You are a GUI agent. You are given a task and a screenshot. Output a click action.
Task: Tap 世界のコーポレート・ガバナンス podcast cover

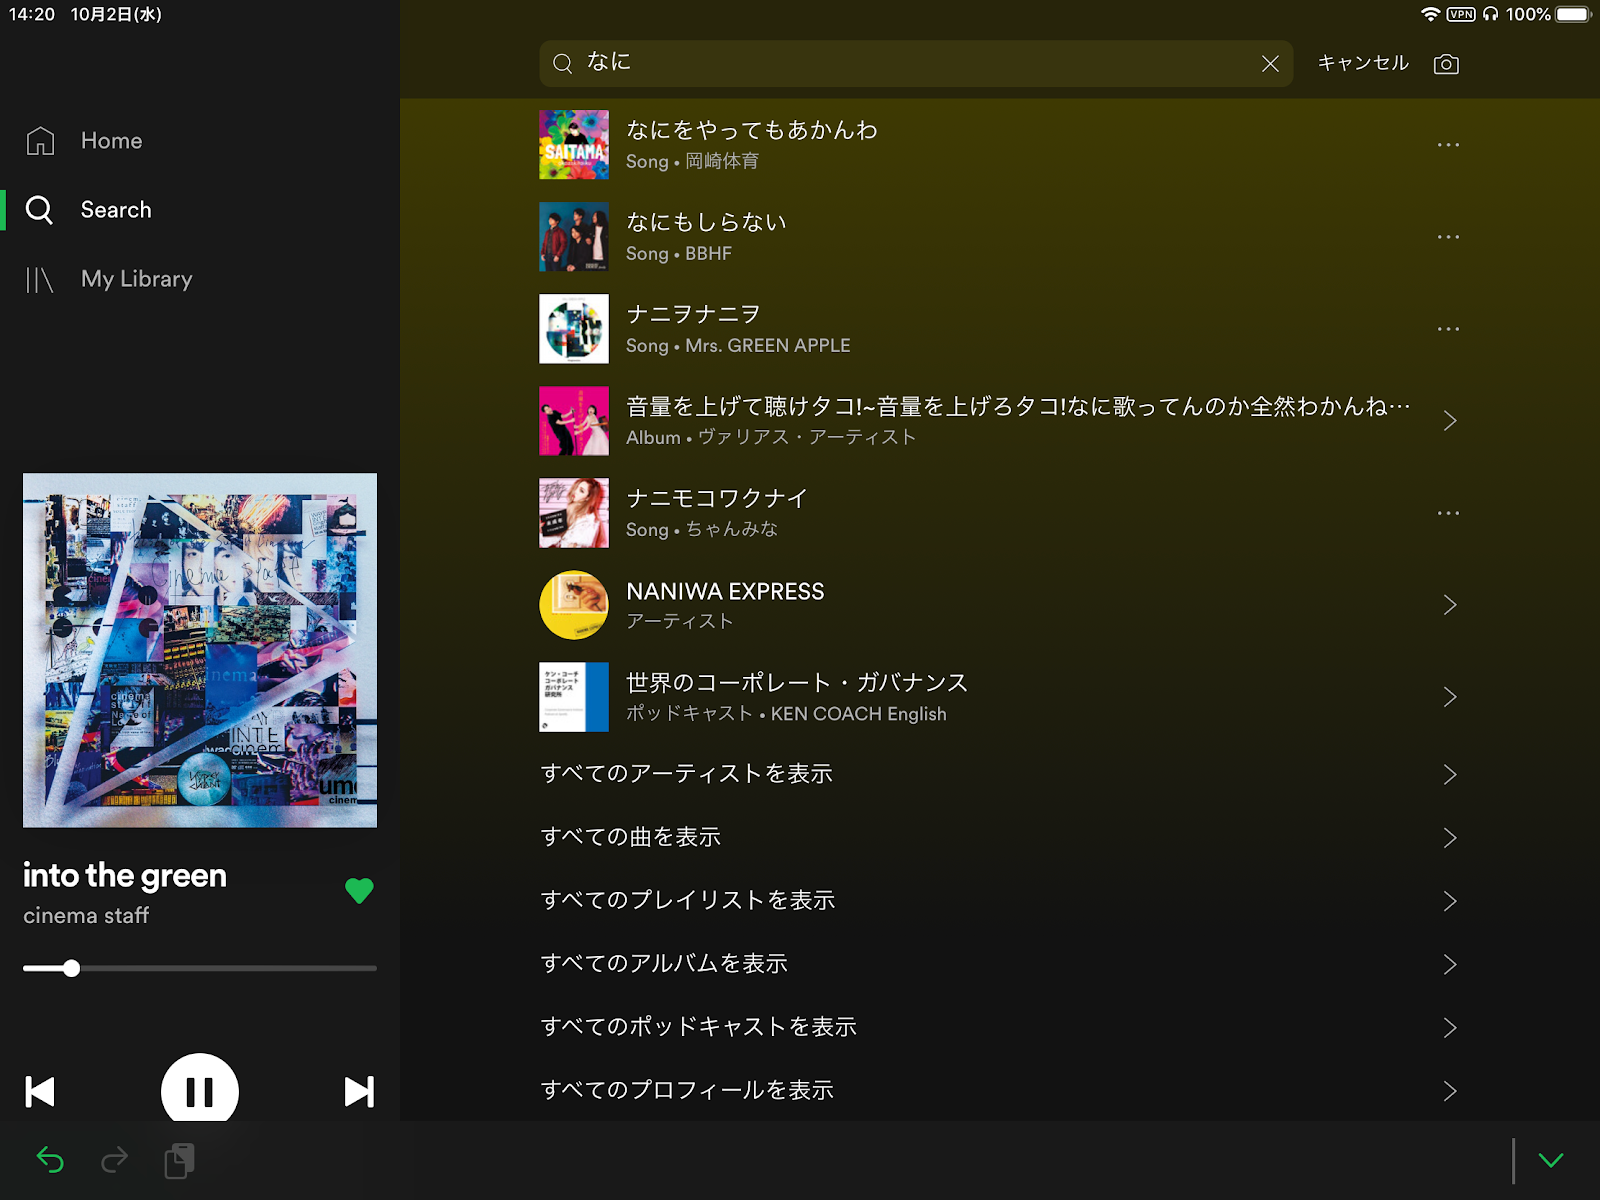(x=574, y=697)
